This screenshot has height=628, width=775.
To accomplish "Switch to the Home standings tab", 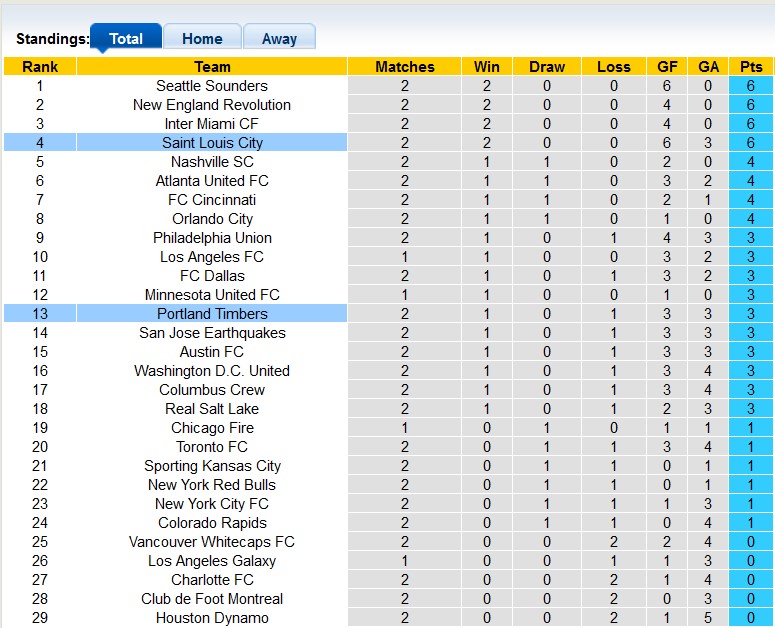I will [x=202, y=38].
